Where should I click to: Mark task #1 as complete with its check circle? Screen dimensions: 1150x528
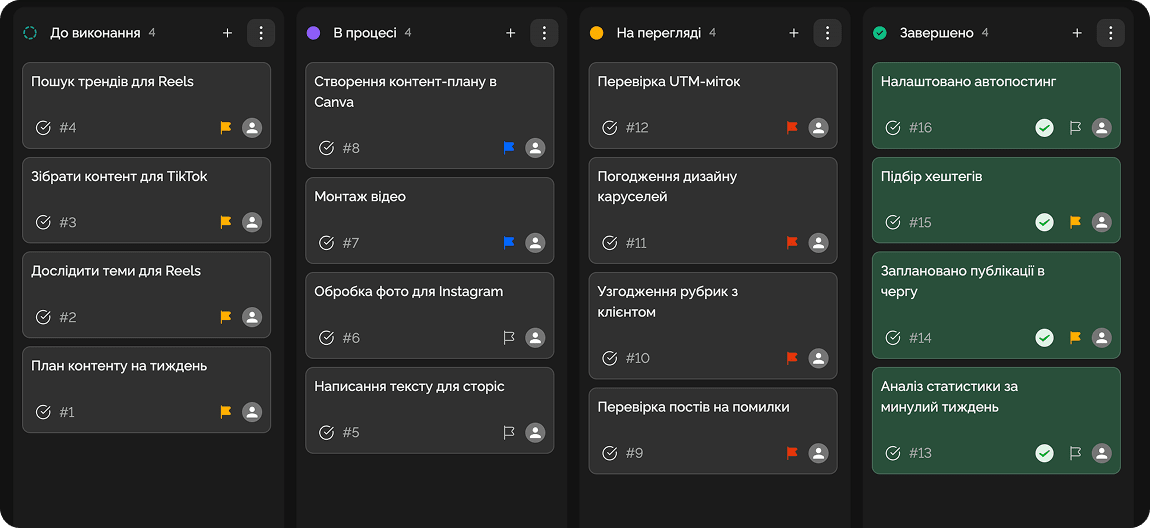43,412
